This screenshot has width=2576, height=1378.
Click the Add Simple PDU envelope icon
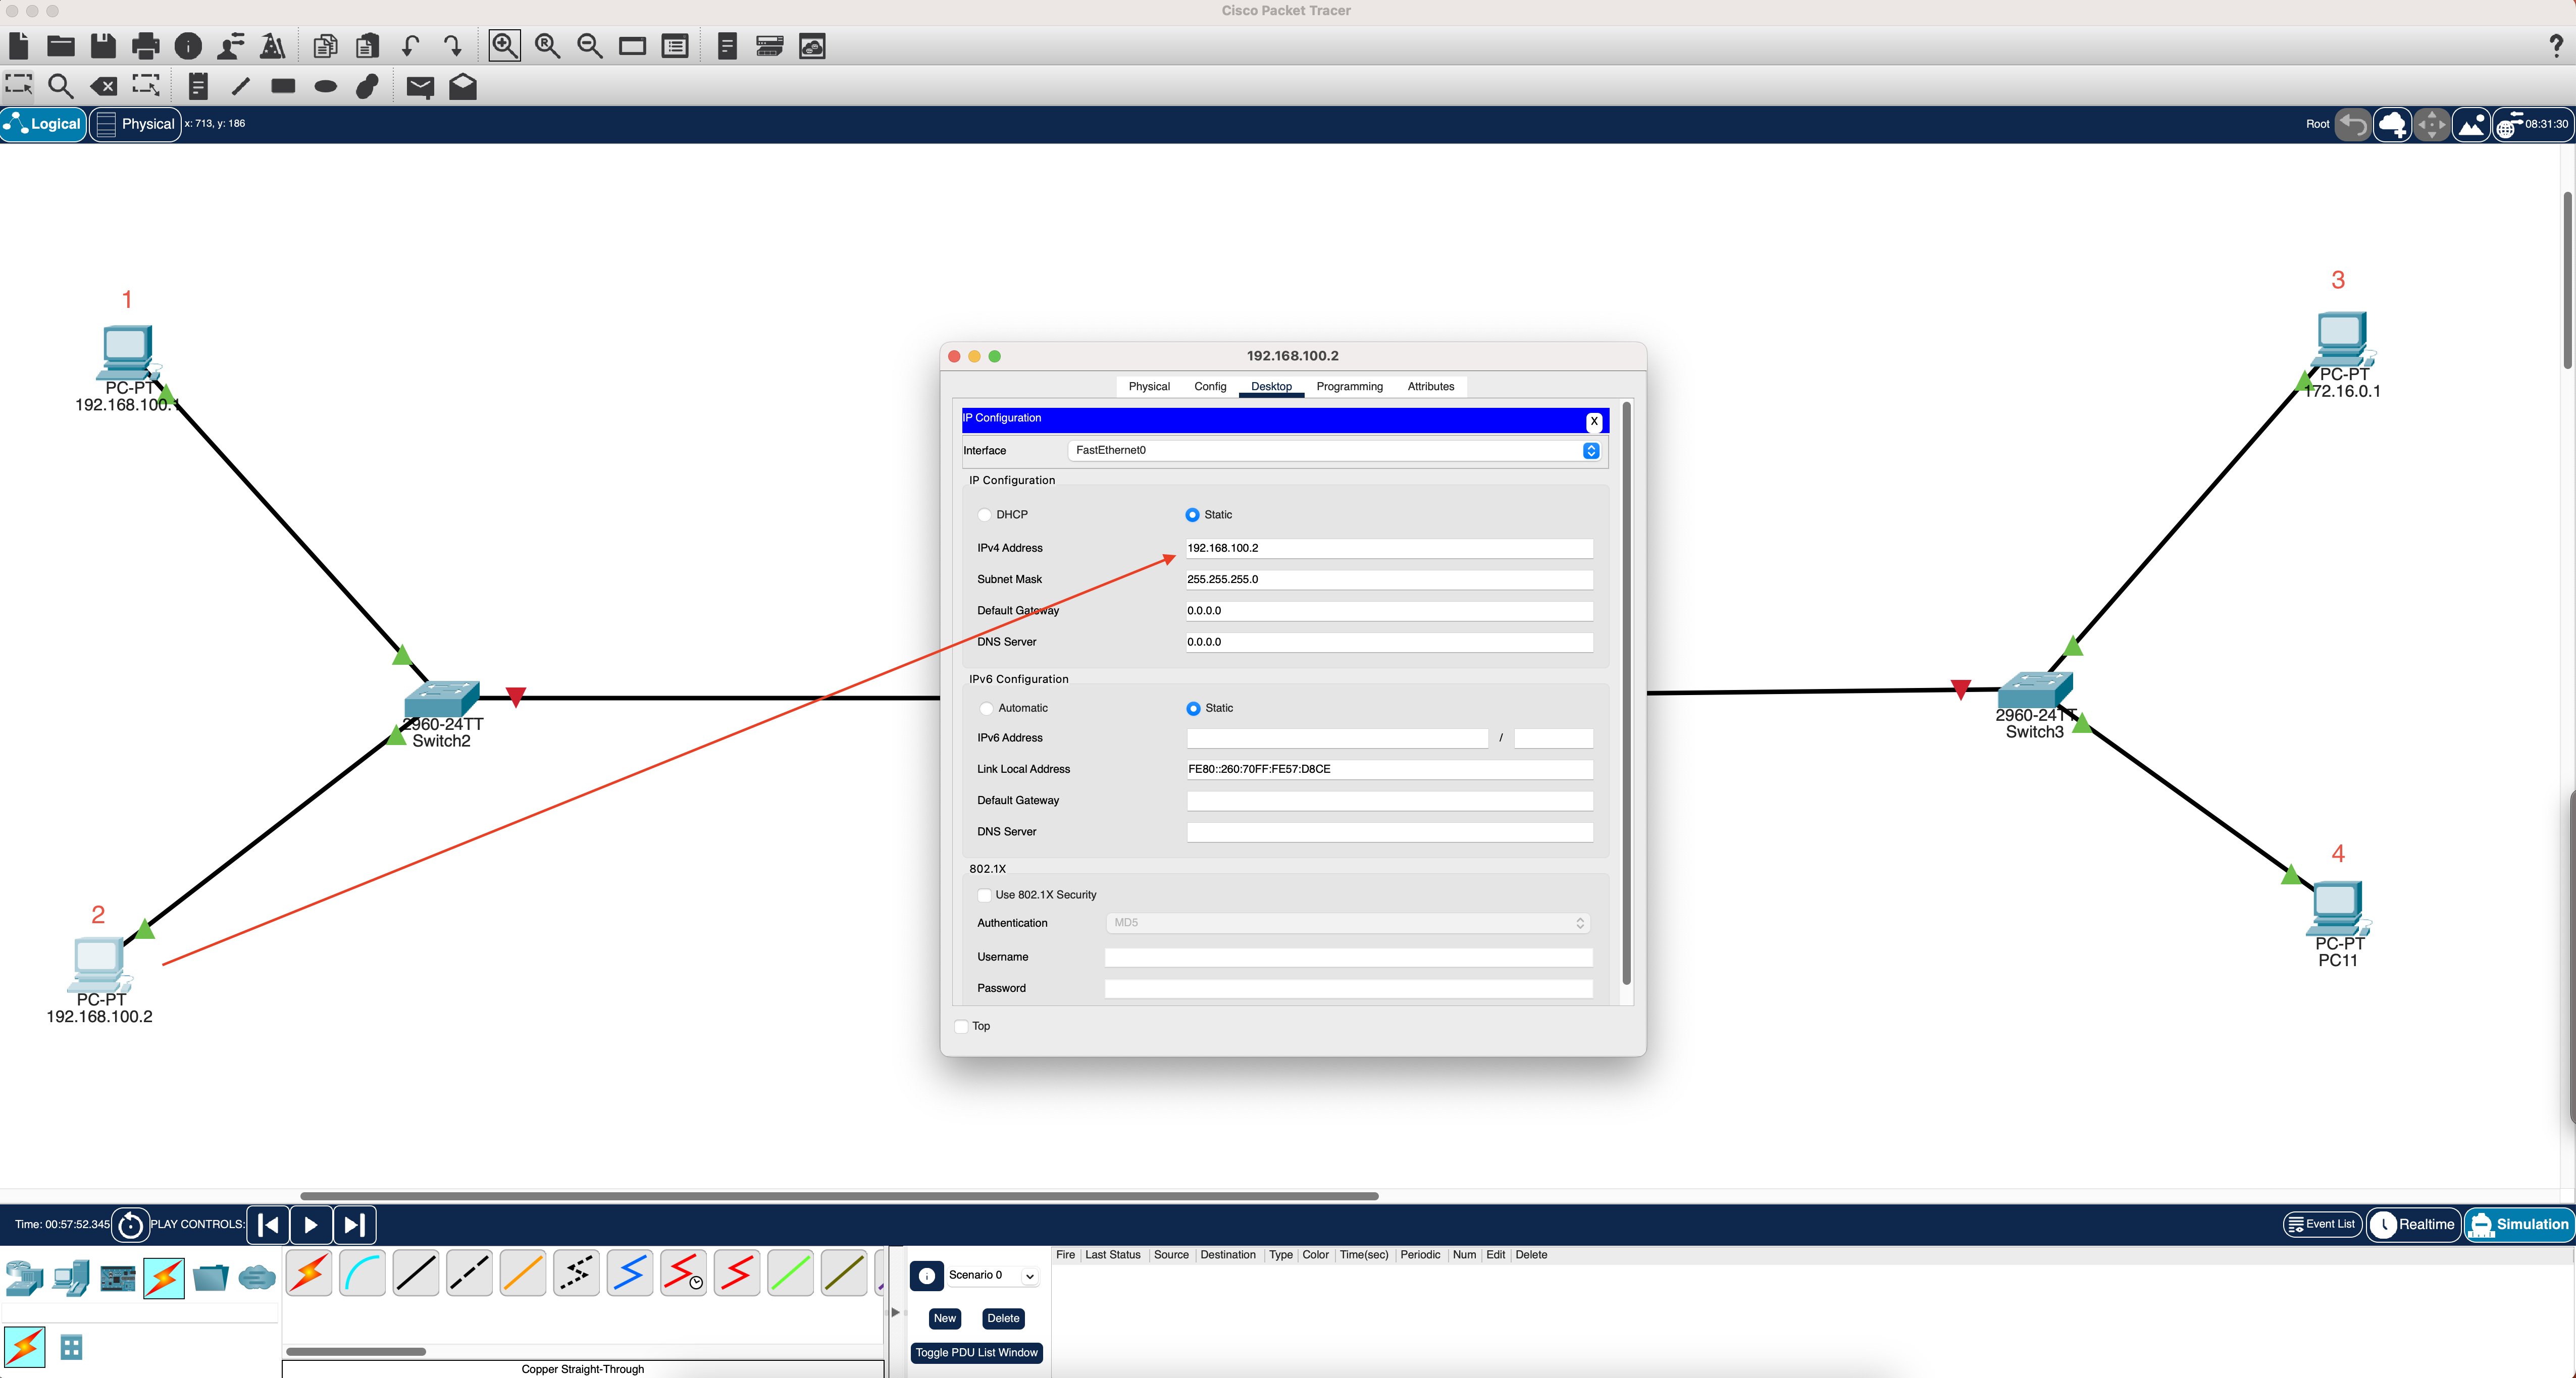click(x=420, y=87)
